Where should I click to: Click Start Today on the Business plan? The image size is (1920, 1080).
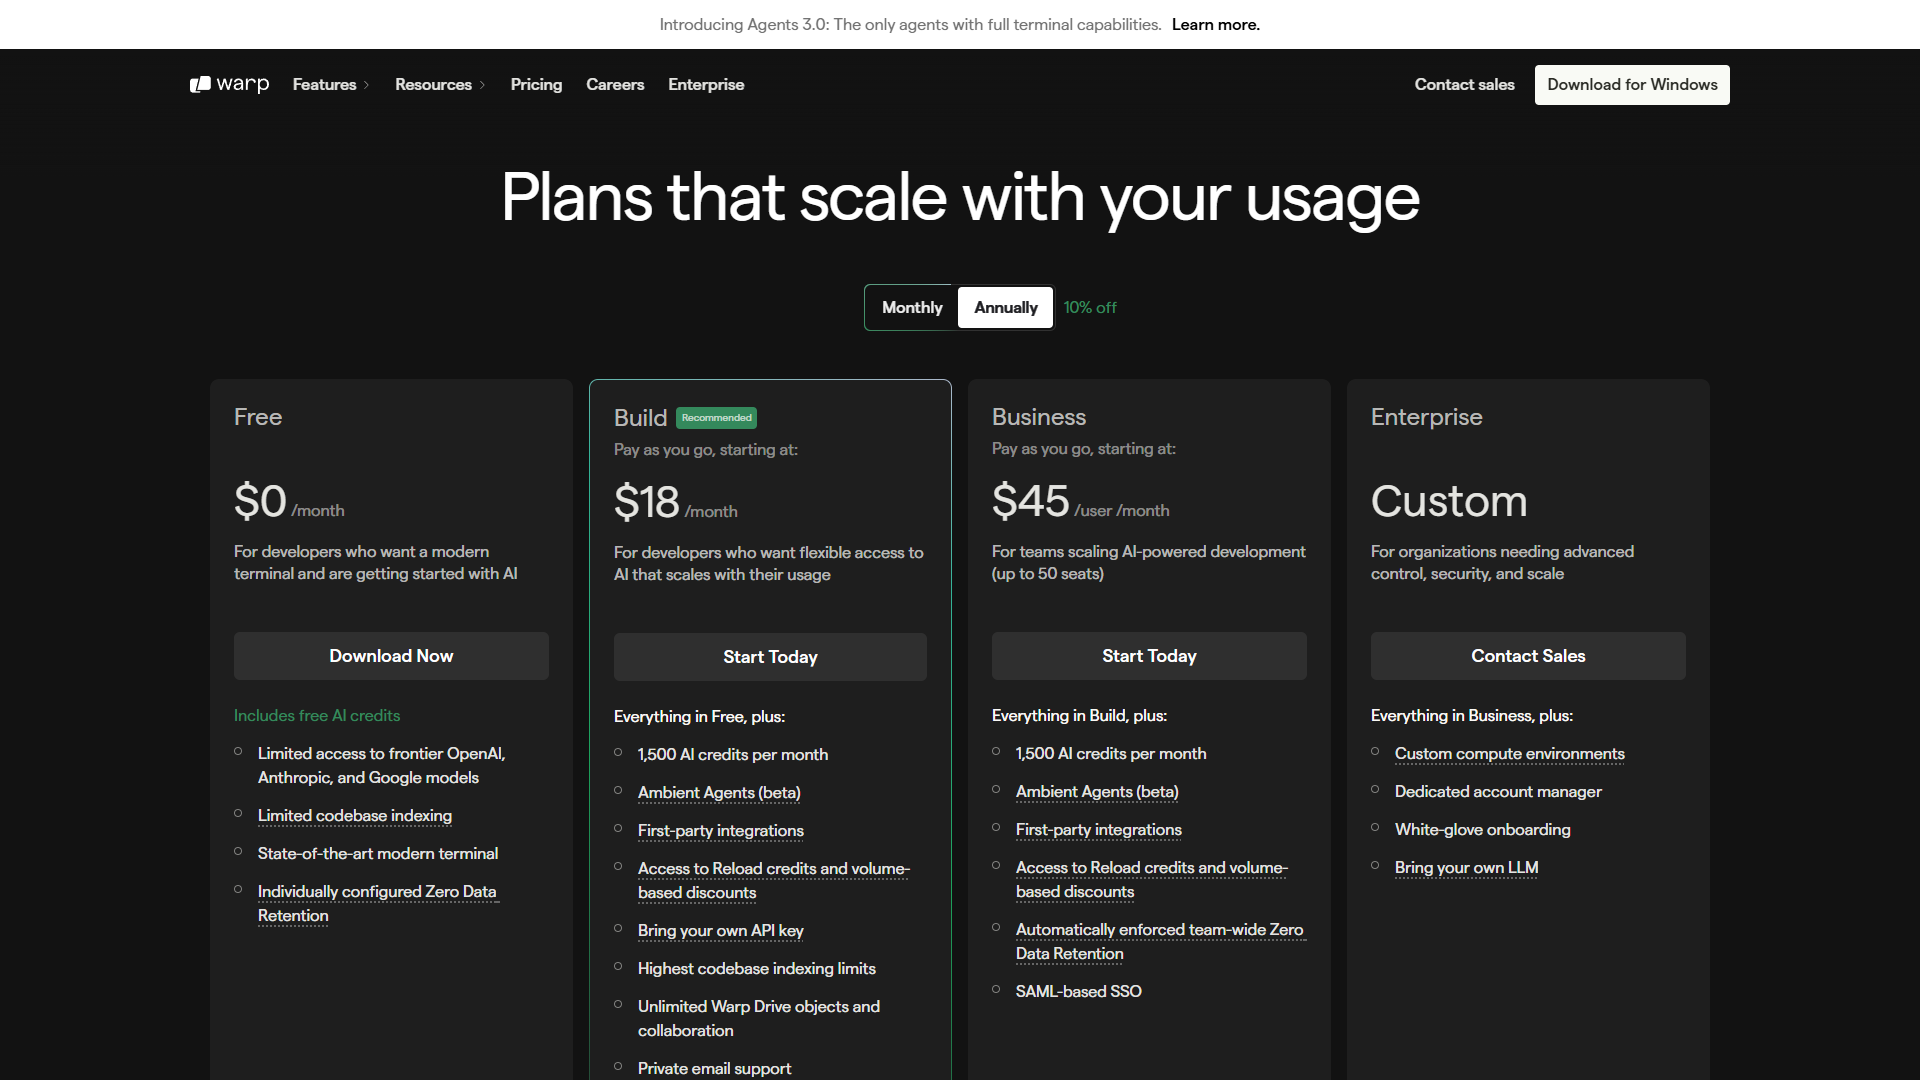click(1148, 655)
